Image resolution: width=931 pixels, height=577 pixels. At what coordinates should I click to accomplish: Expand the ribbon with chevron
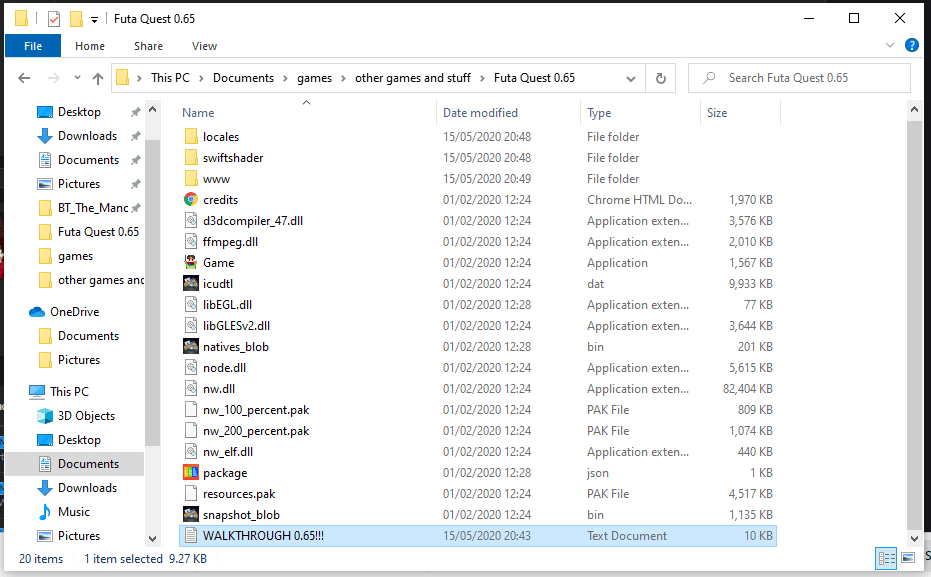click(x=889, y=45)
